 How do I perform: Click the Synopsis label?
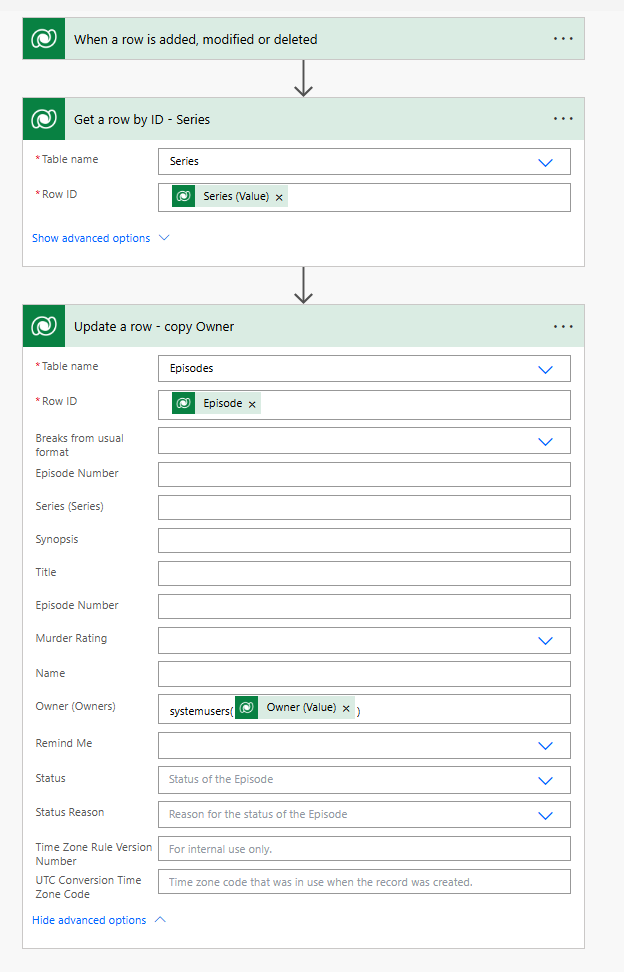pos(57,539)
